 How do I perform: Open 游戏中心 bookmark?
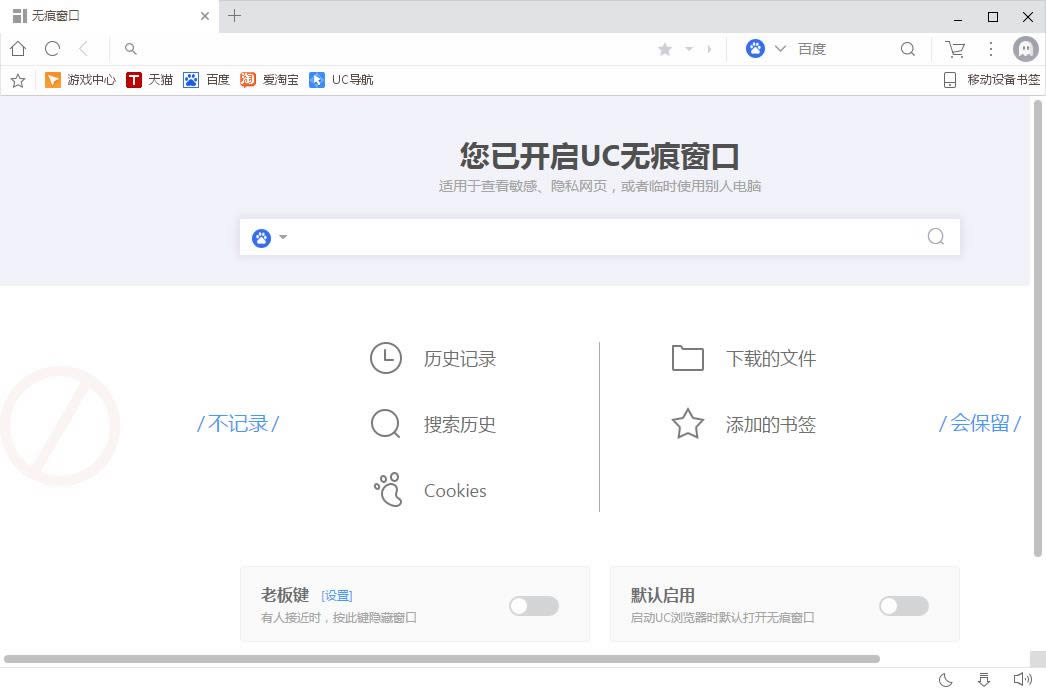(x=80, y=80)
